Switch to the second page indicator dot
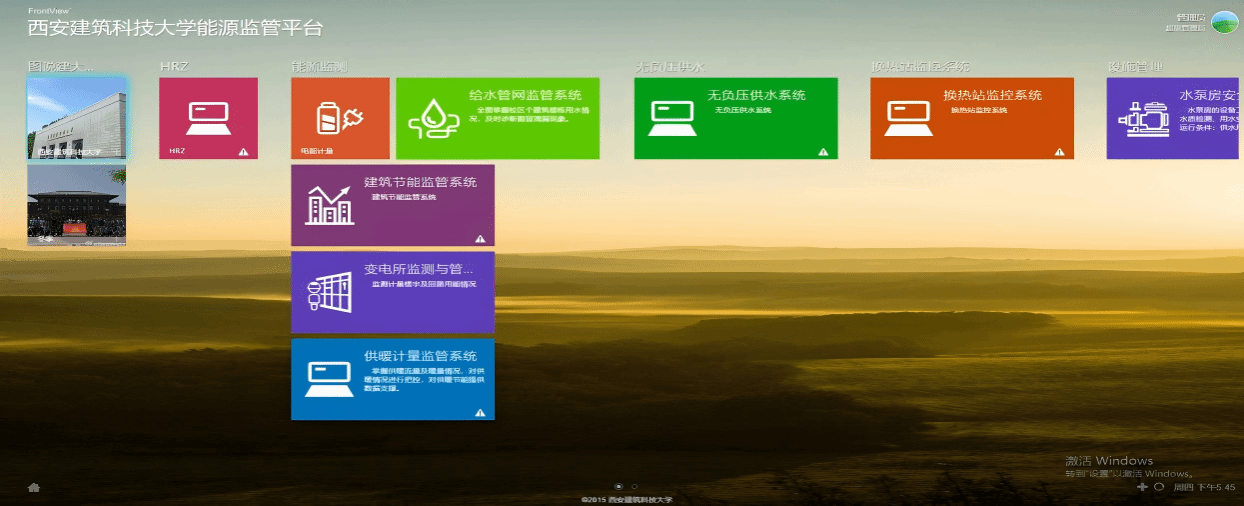This screenshot has width=1244, height=506. 634,487
